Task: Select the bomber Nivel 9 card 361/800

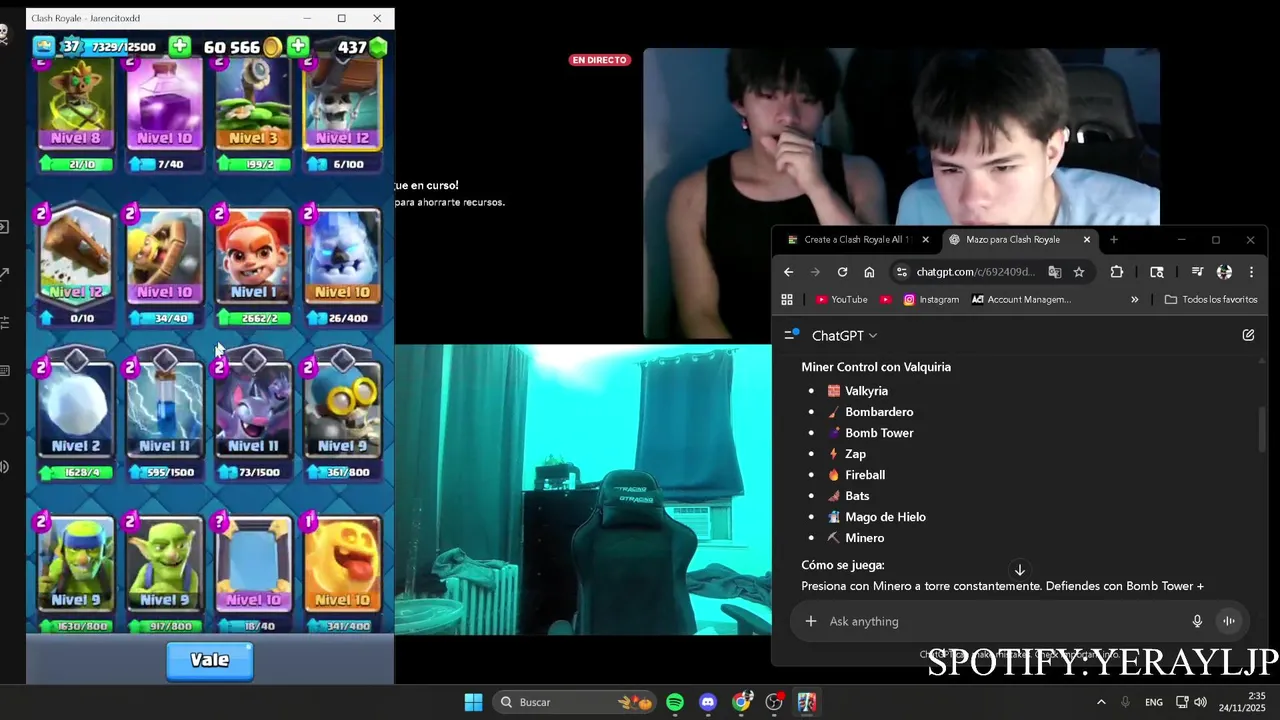Action: [x=342, y=410]
